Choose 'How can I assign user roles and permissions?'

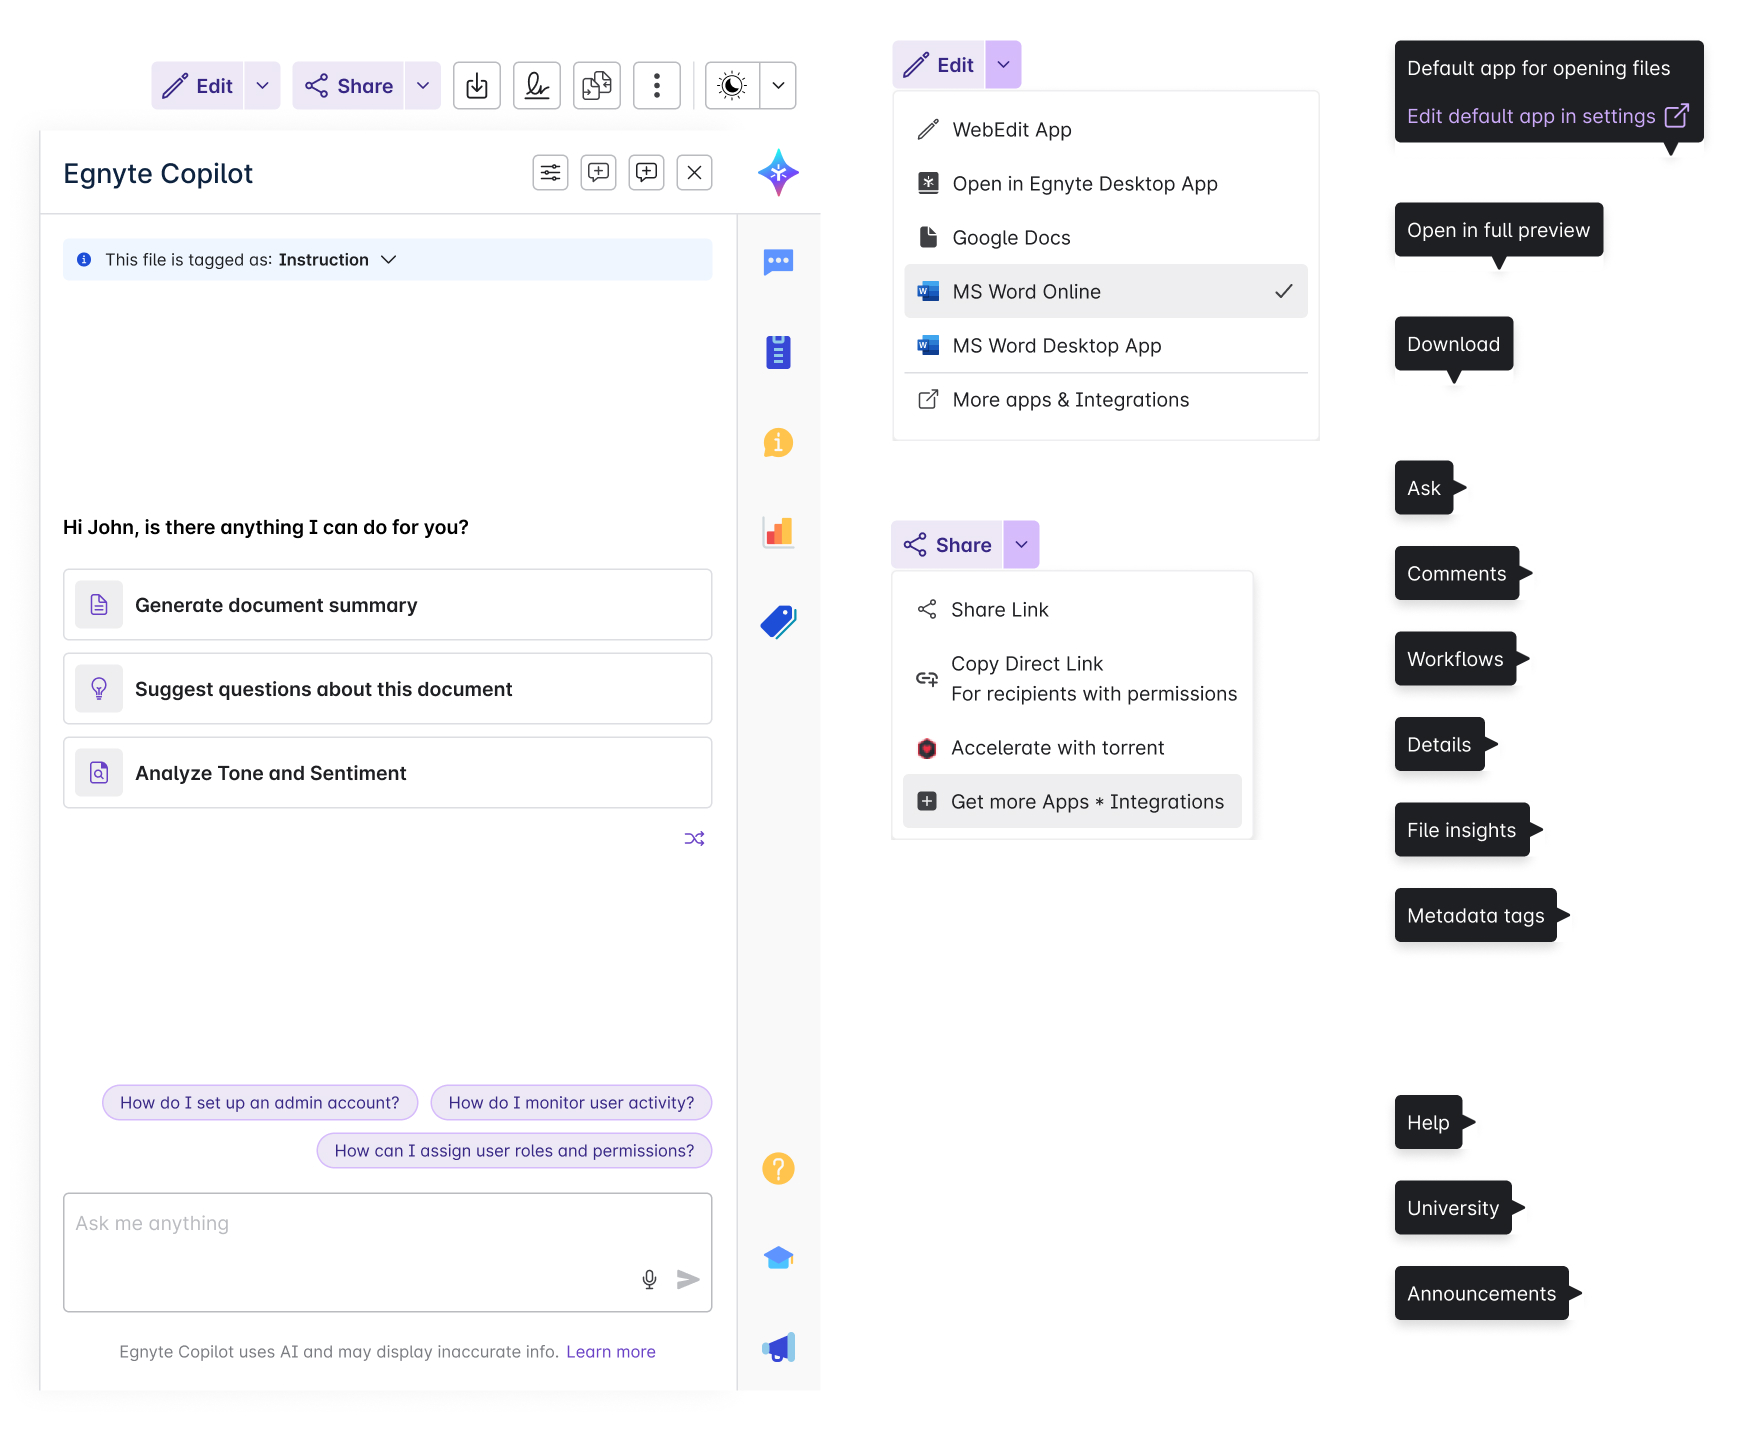[x=514, y=1151]
